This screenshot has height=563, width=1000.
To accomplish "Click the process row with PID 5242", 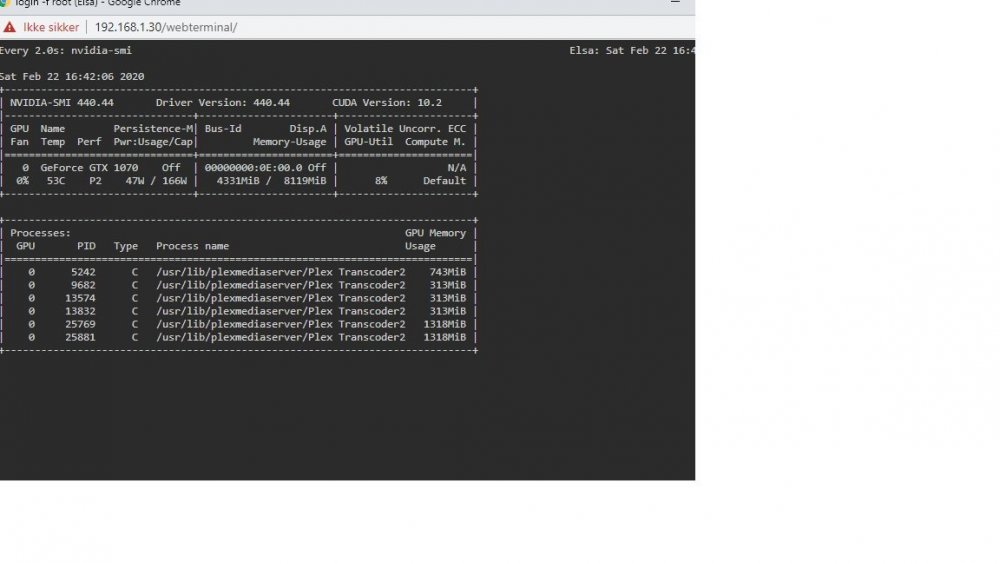I will pyautogui.click(x=239, y=272).
